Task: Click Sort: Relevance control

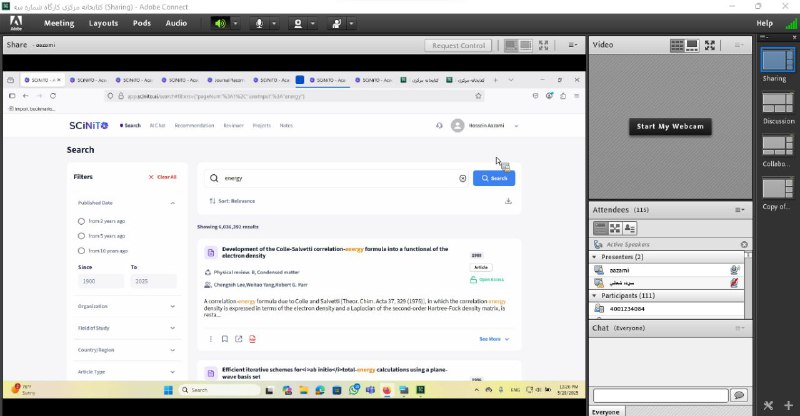Action: (x=232, y=201)
